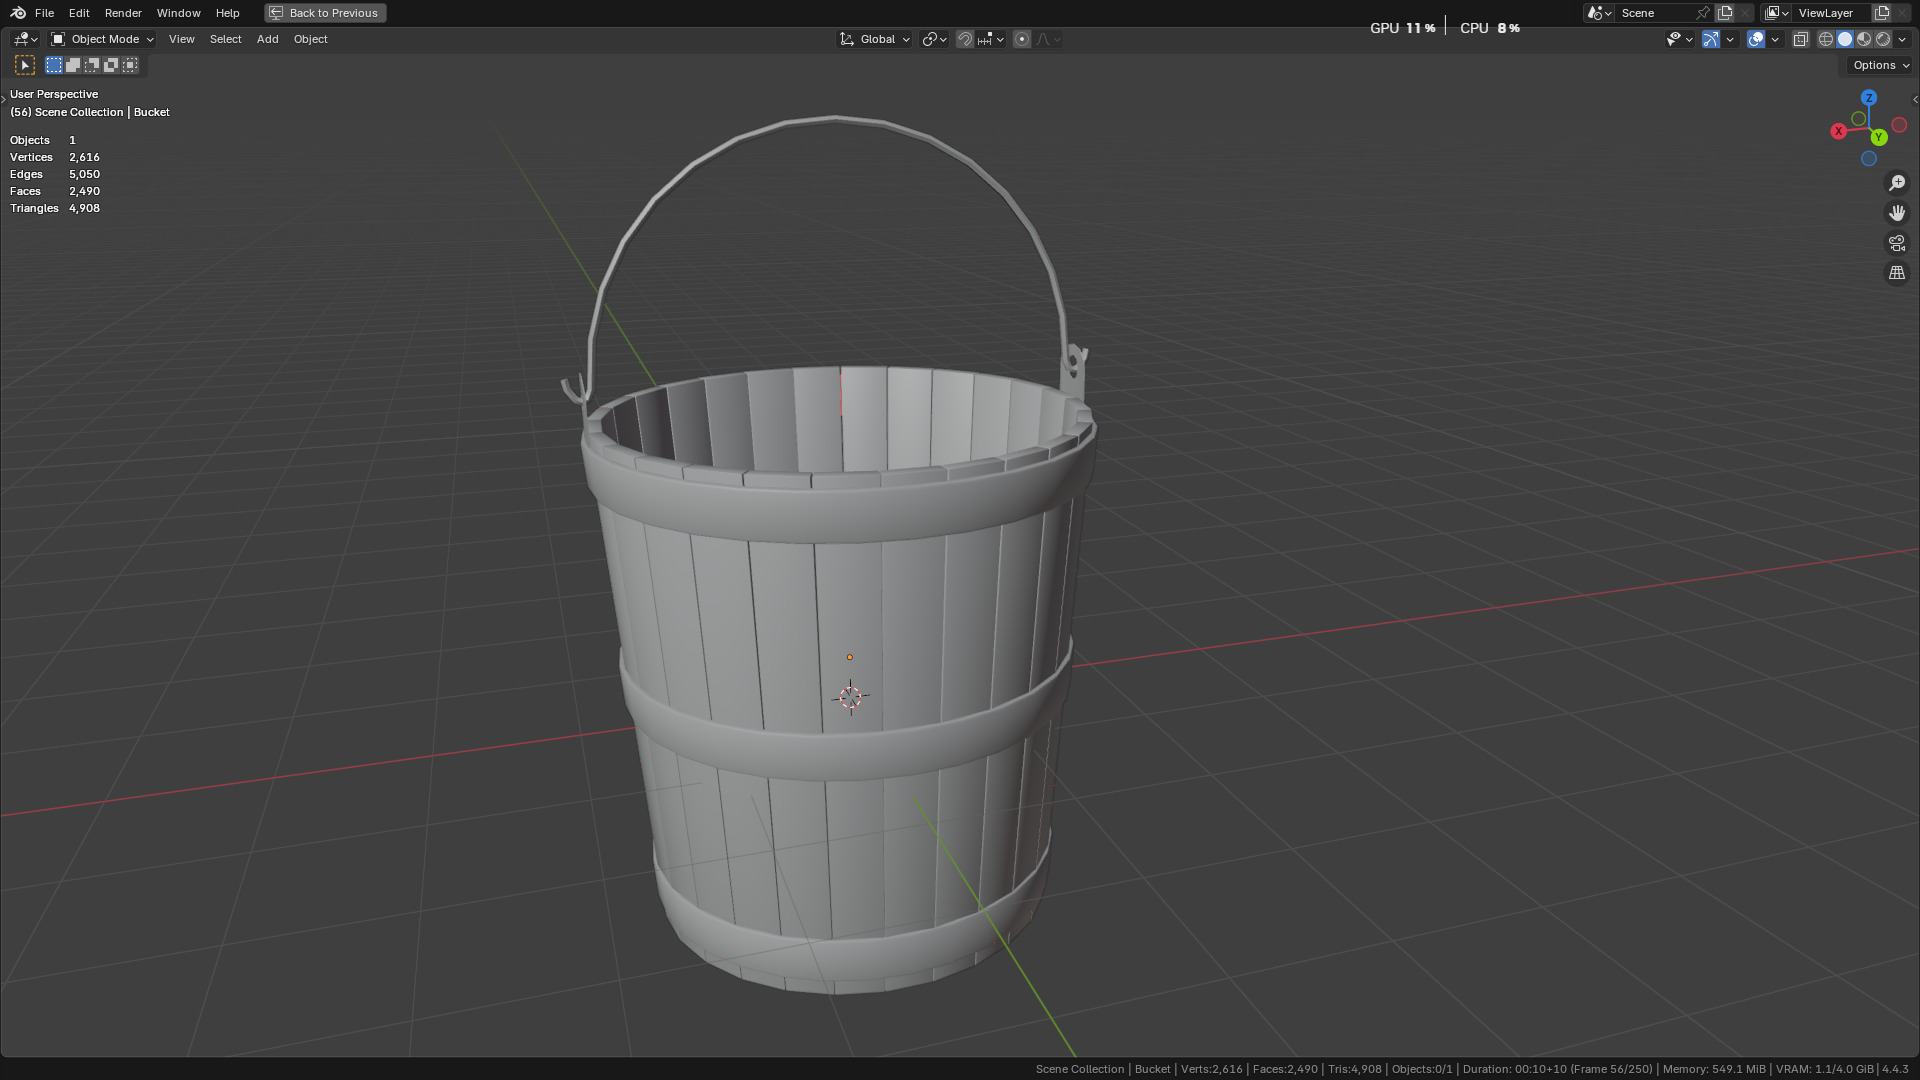Image resolution: width=1920 pixels, height=1080 pixels.
Task: Toggle the camera view icon
Action: (1897, 243)
